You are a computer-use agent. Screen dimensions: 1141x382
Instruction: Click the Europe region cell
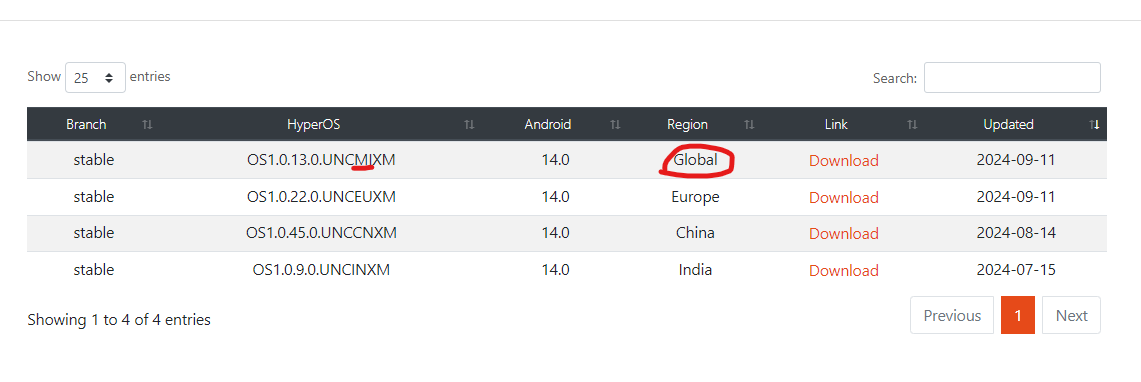tap(695, 196)
